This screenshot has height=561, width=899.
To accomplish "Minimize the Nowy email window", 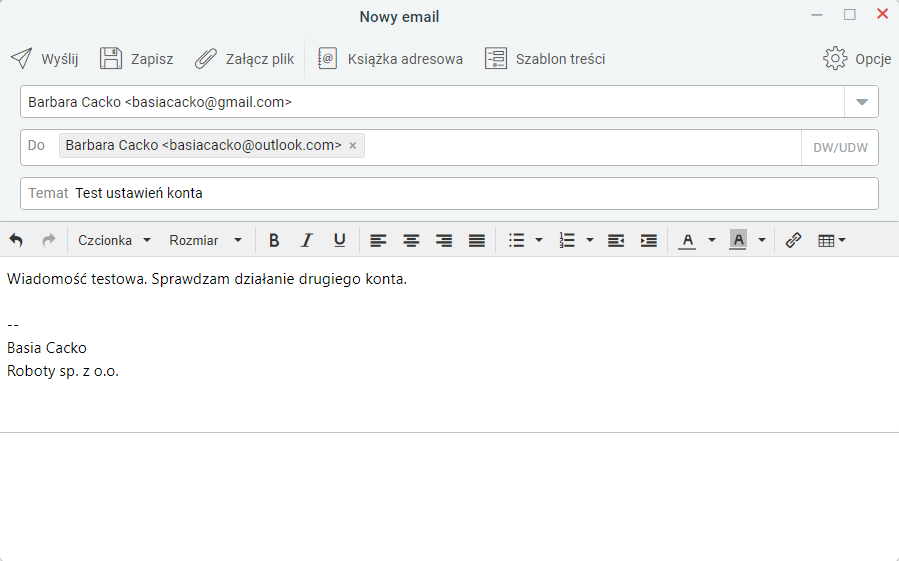I will pos(817,15).
